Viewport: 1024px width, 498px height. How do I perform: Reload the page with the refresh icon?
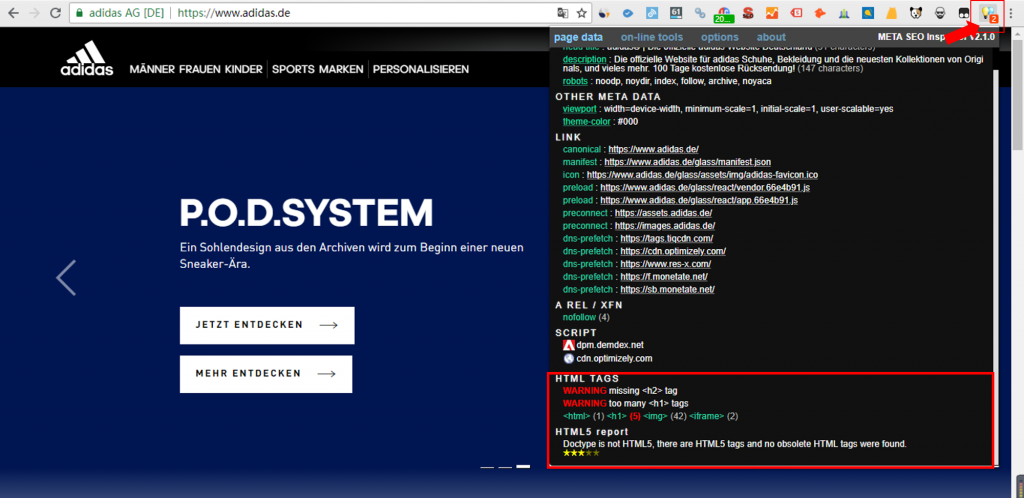pos(56,14)
